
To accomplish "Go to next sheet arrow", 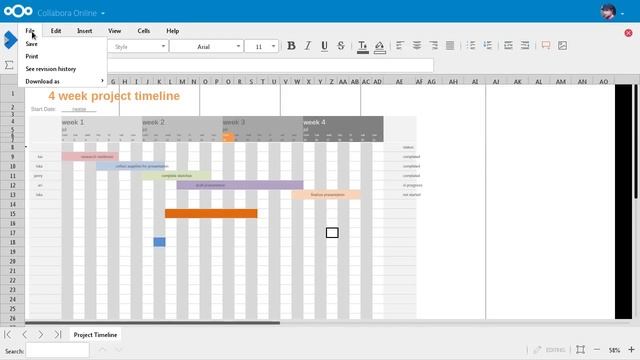I will 40,335.
